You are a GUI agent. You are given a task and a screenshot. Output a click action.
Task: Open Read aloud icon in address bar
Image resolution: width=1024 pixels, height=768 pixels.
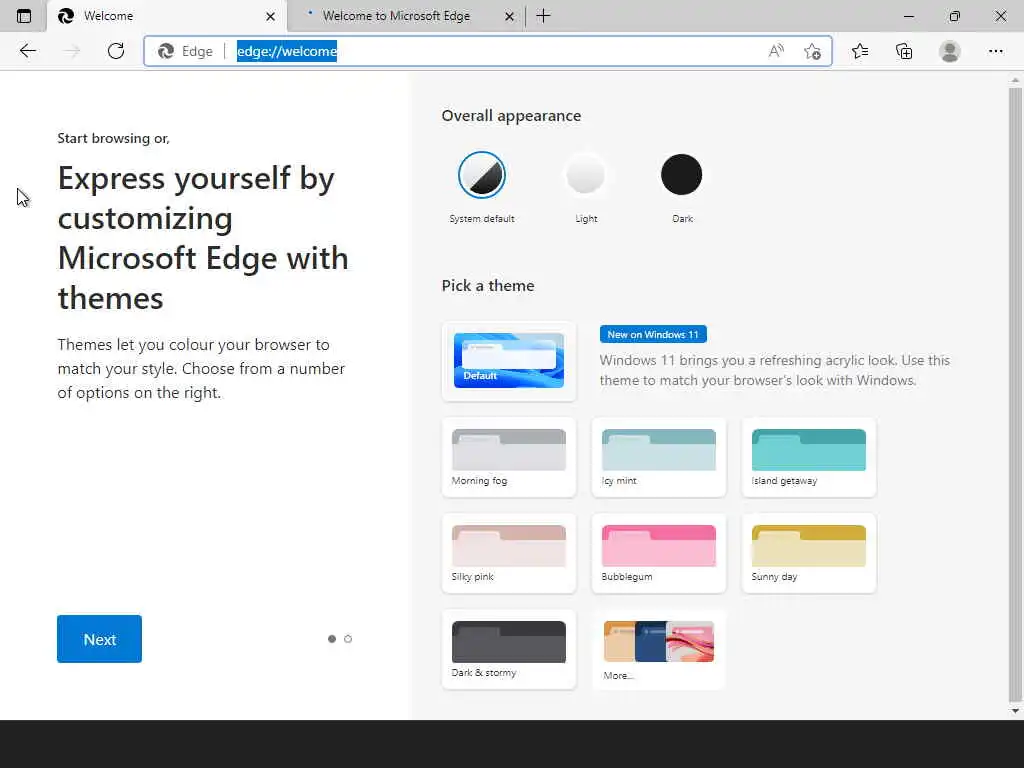[x=776, y=51]
